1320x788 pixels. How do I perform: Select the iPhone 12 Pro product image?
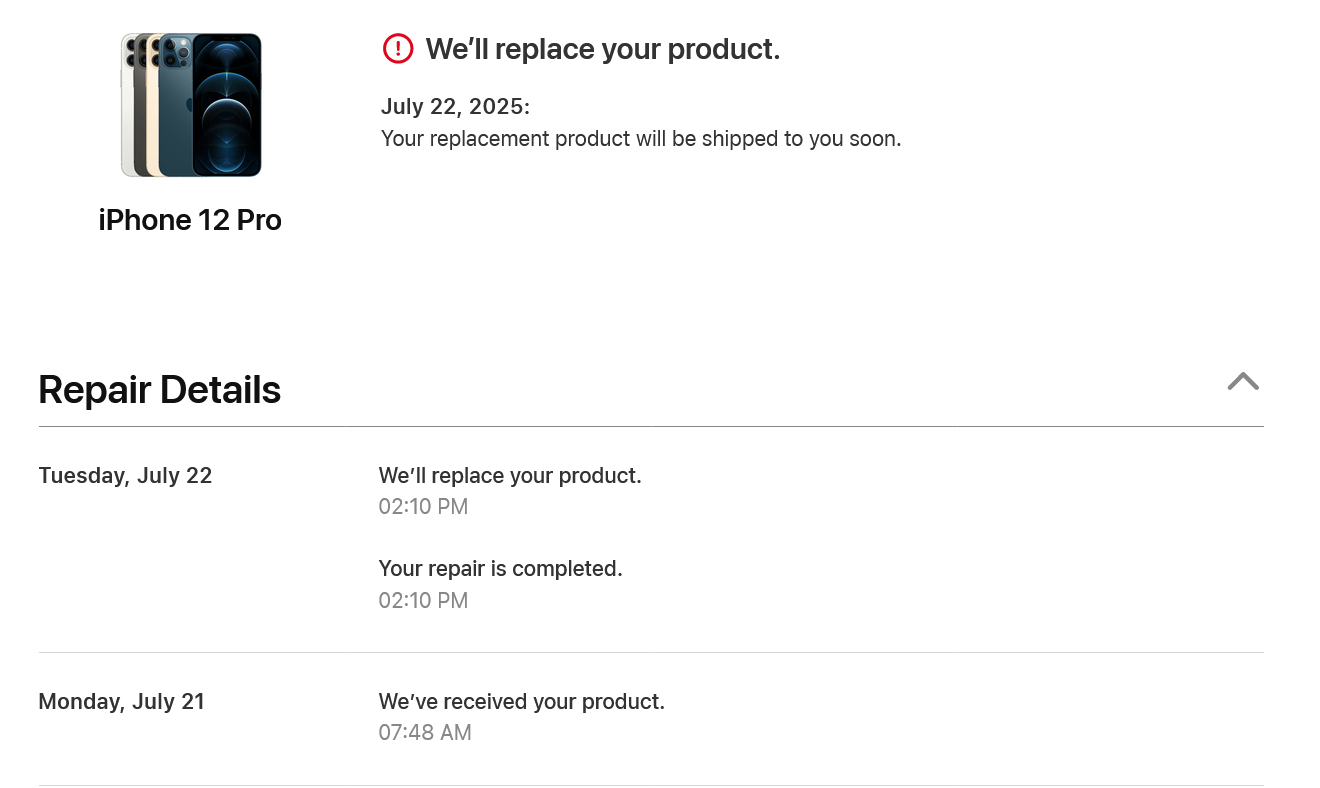click(190, 105)
